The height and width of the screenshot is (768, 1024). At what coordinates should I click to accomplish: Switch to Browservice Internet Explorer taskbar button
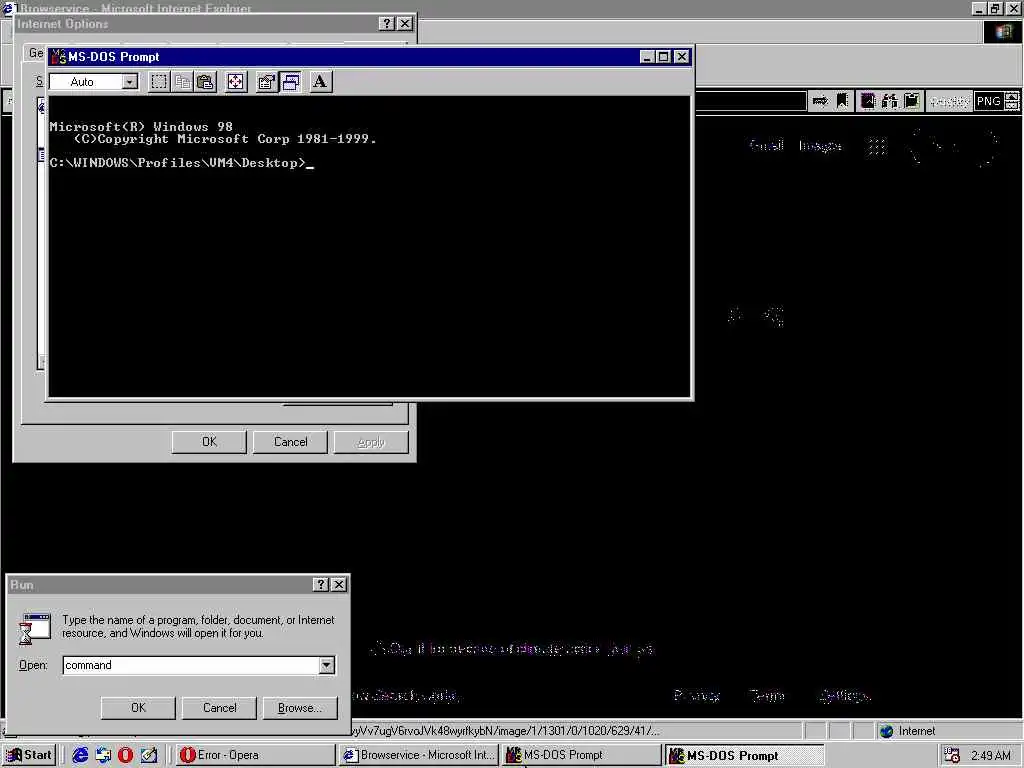coord(419,755)
